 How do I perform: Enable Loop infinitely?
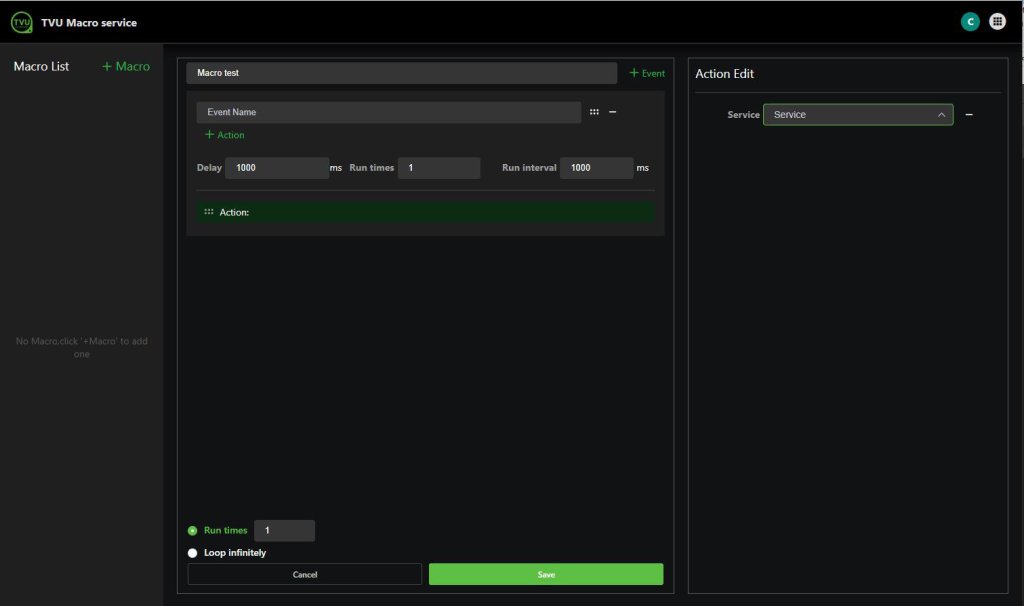coord(192,552)
